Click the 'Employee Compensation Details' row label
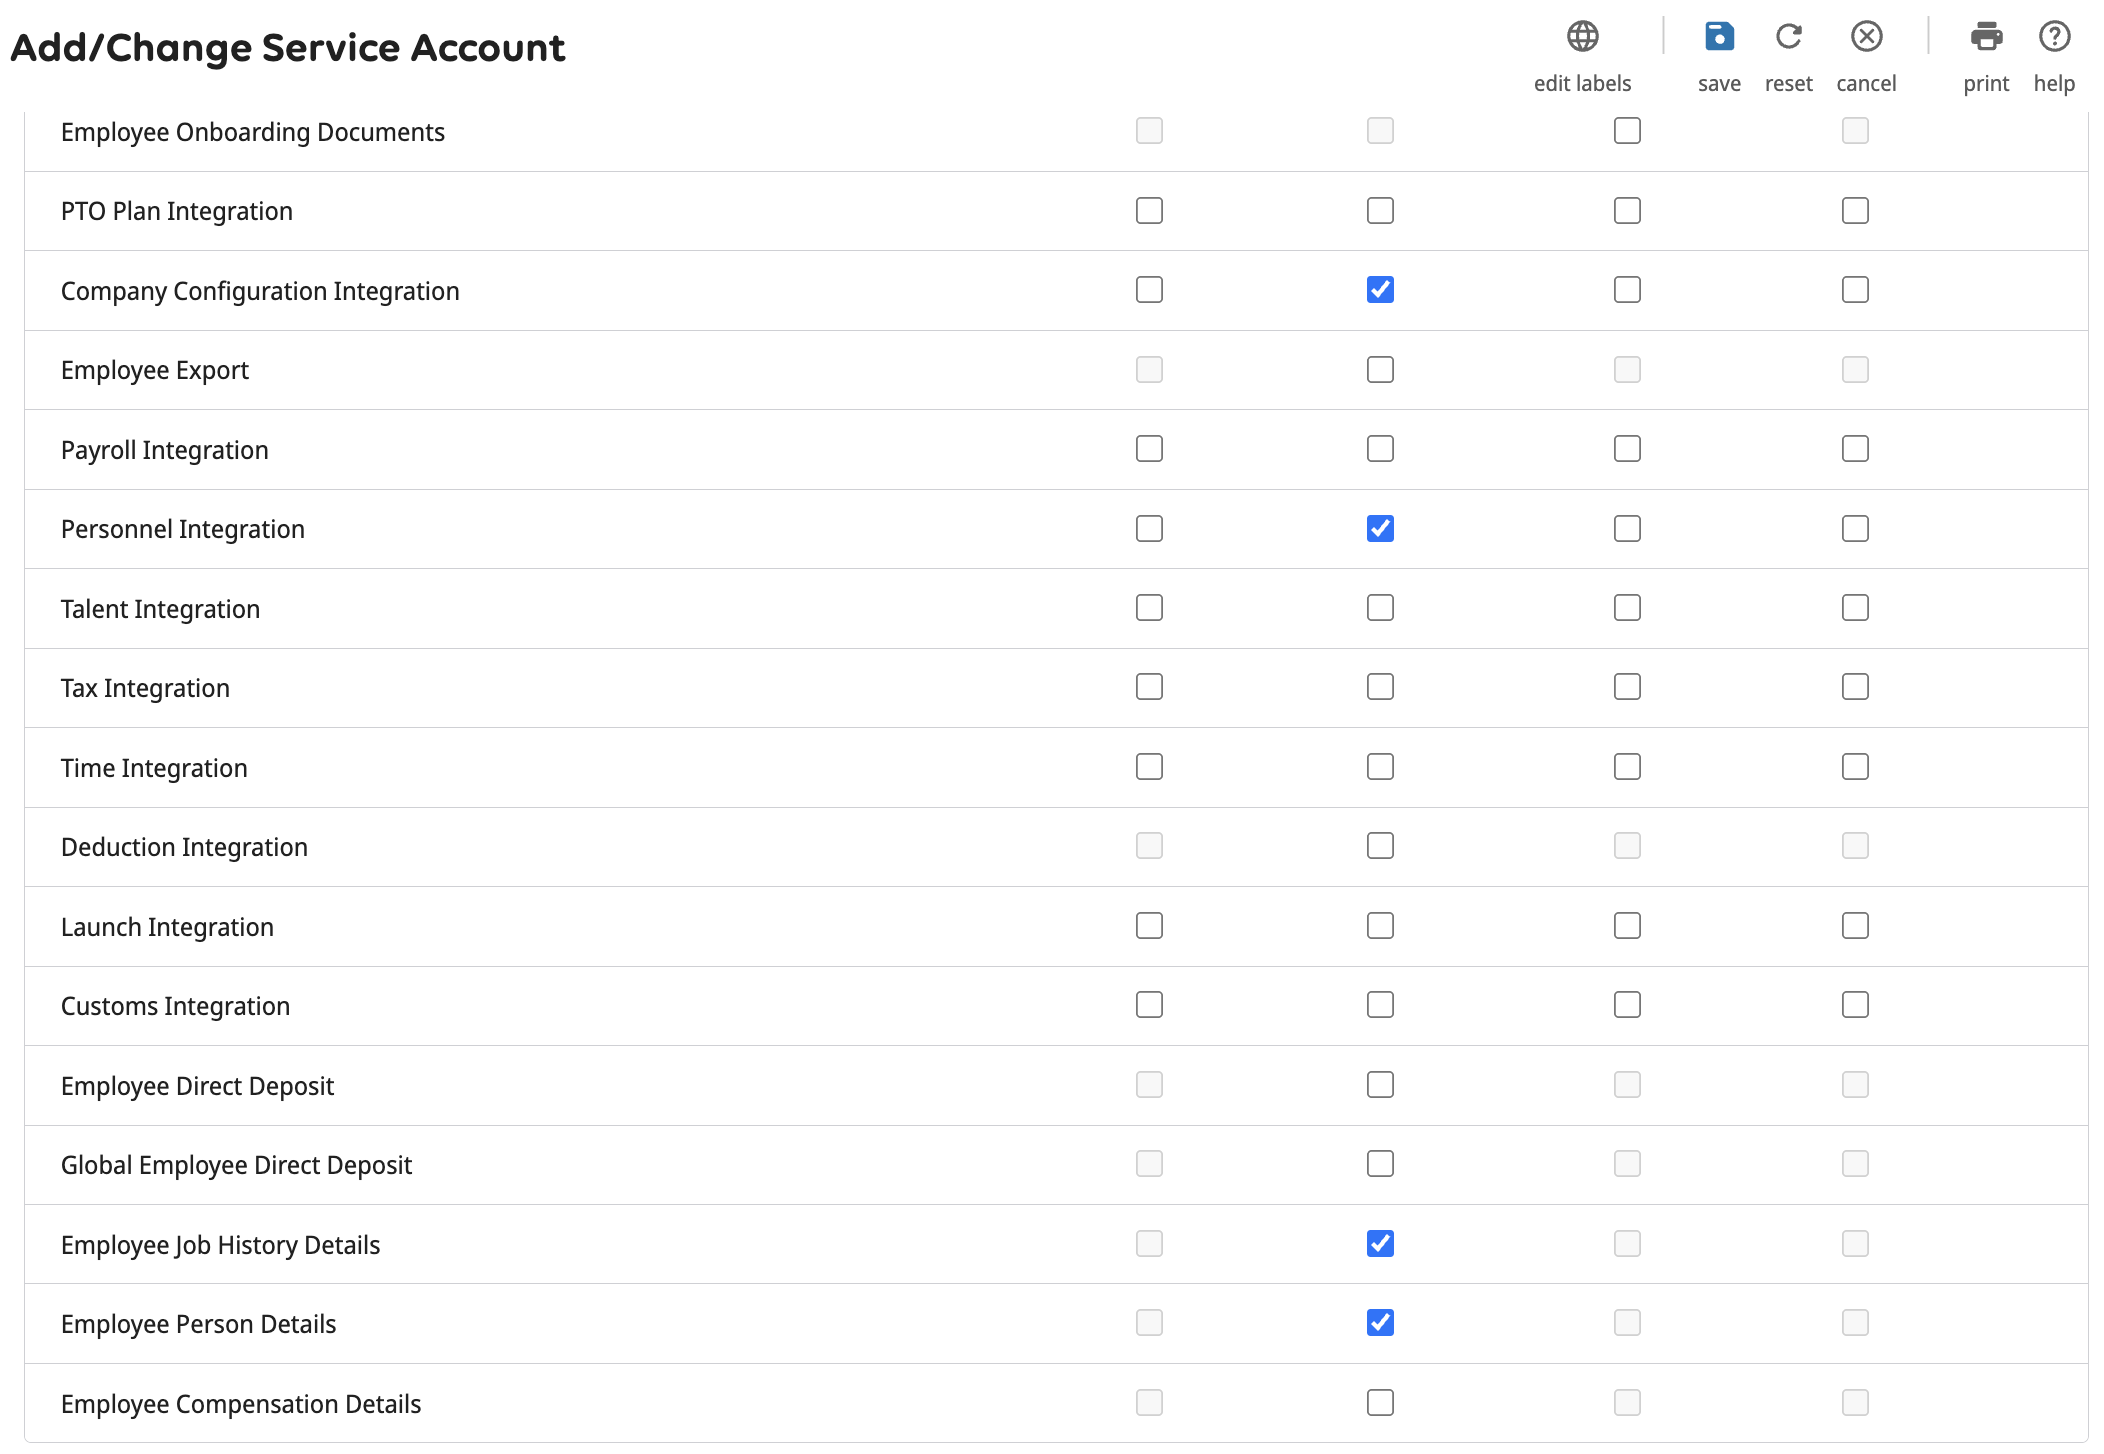This screenshot has width=2104, height=1454. 241,1404
